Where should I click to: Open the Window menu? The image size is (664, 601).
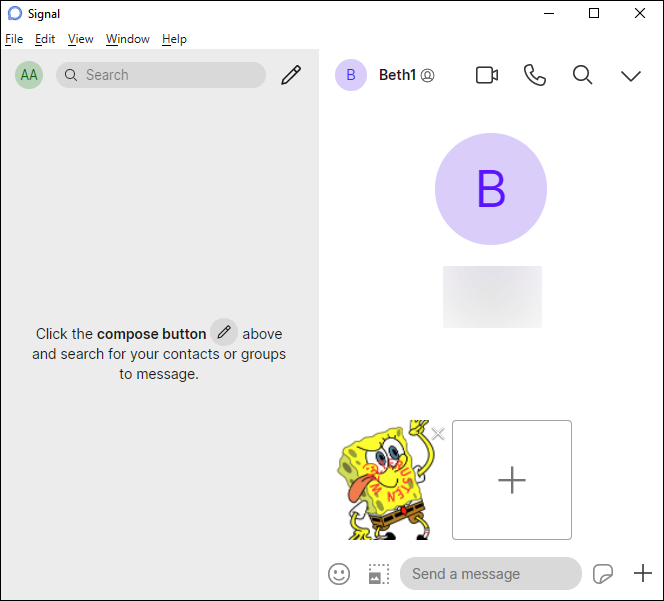tap(127, 39)
